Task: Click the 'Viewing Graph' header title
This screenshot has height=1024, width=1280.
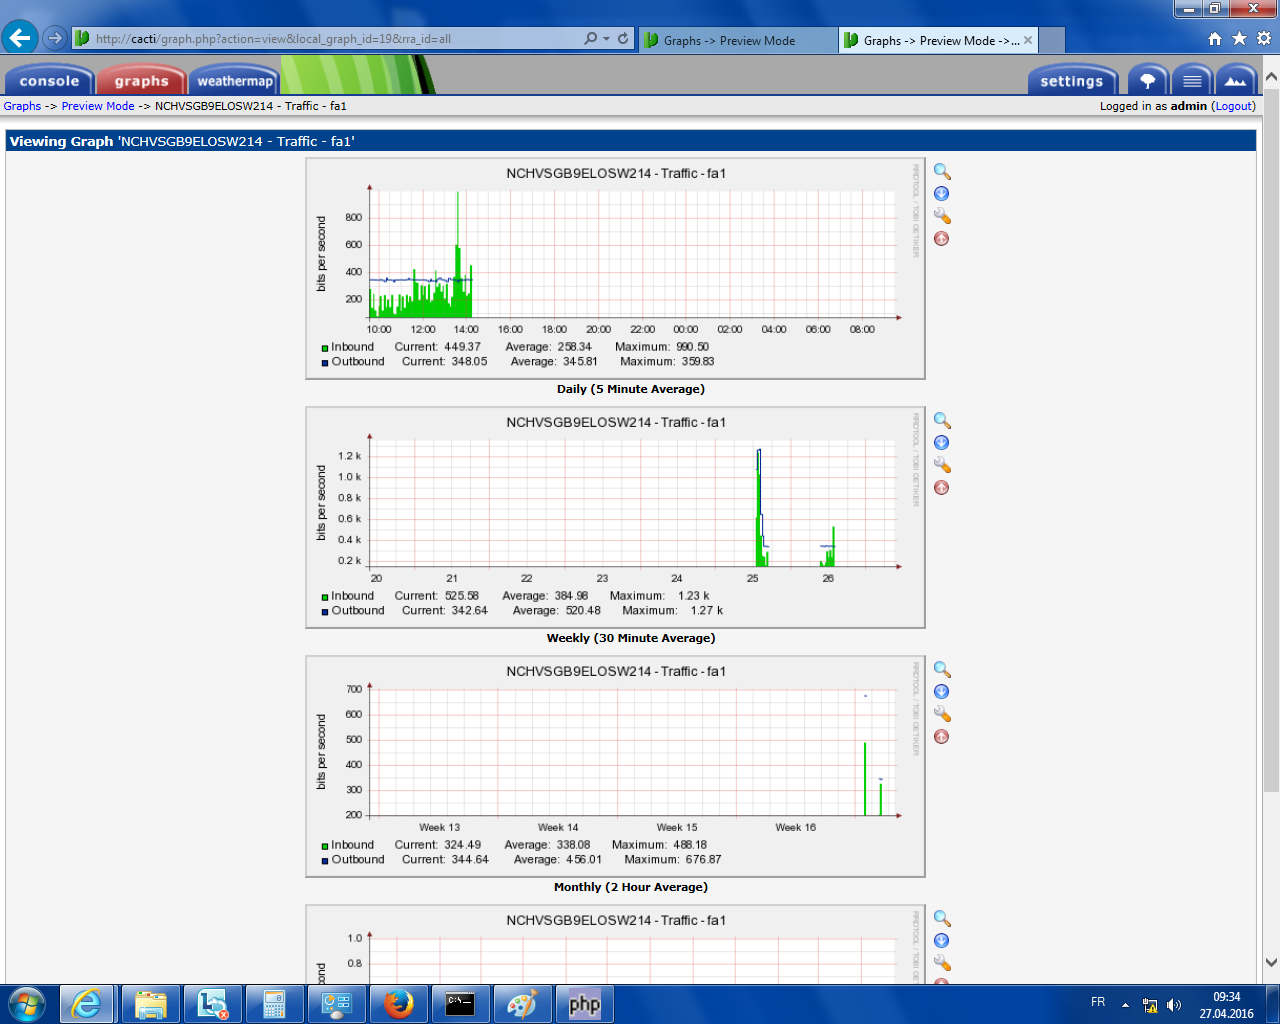Action: click(182, 142)
